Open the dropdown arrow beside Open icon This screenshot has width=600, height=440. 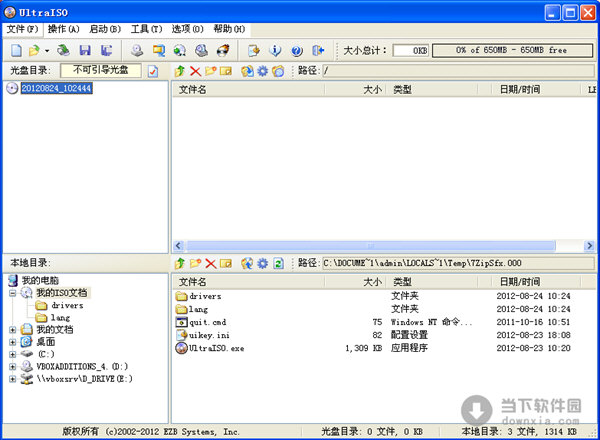click(x=47, y=51)
